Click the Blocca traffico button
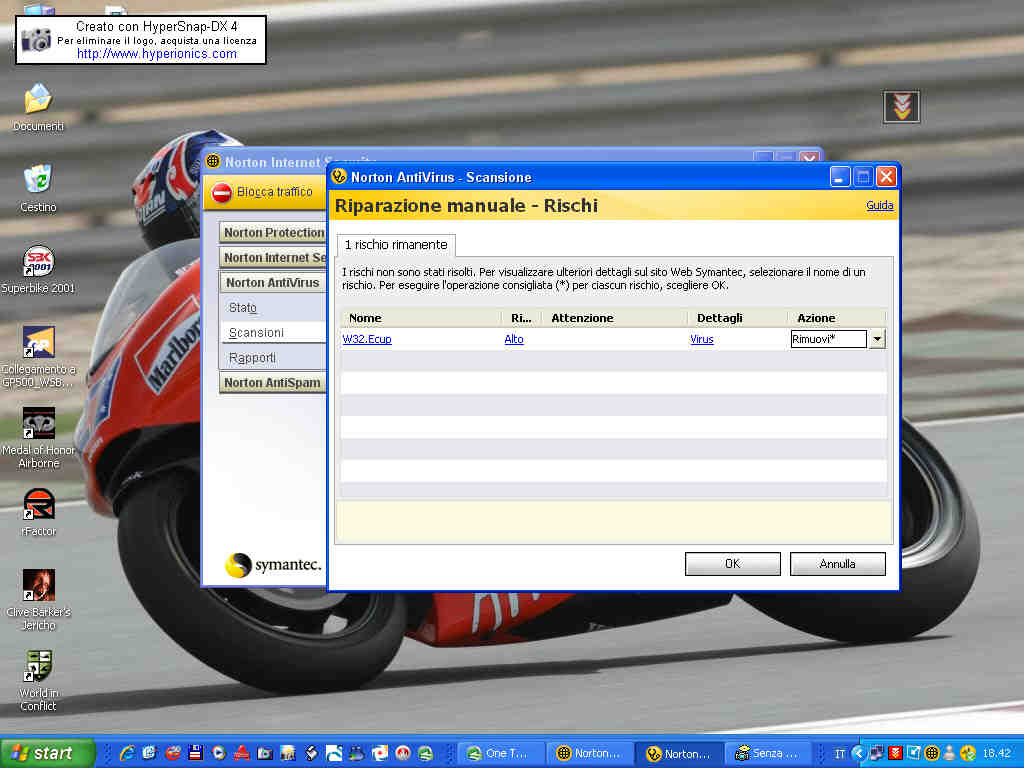 [x=264, y=193]
